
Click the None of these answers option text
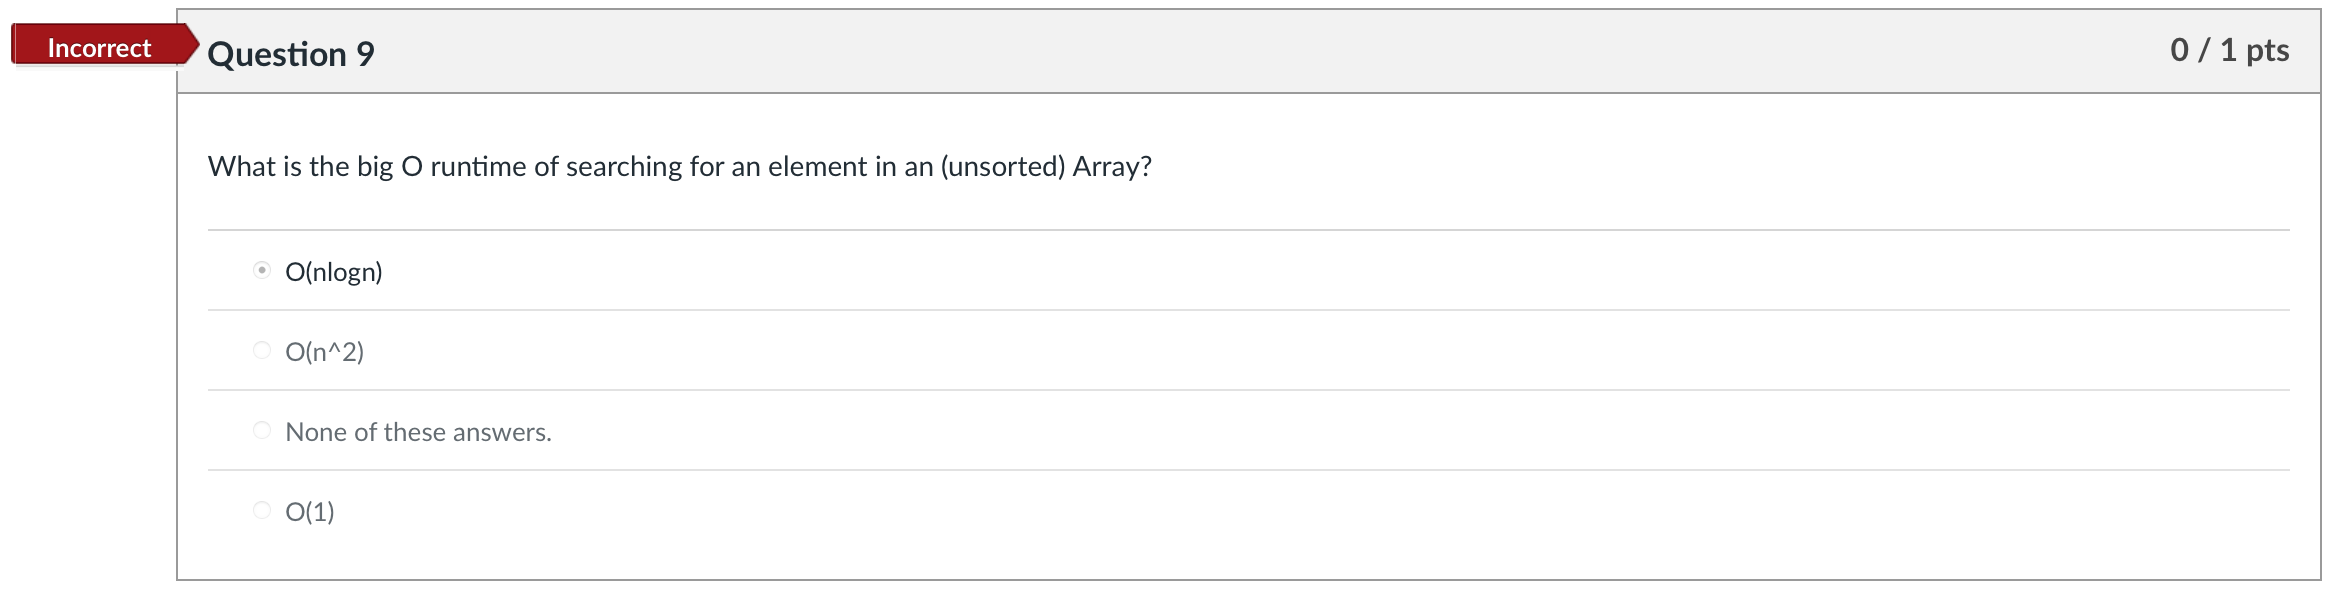point(419,431)
